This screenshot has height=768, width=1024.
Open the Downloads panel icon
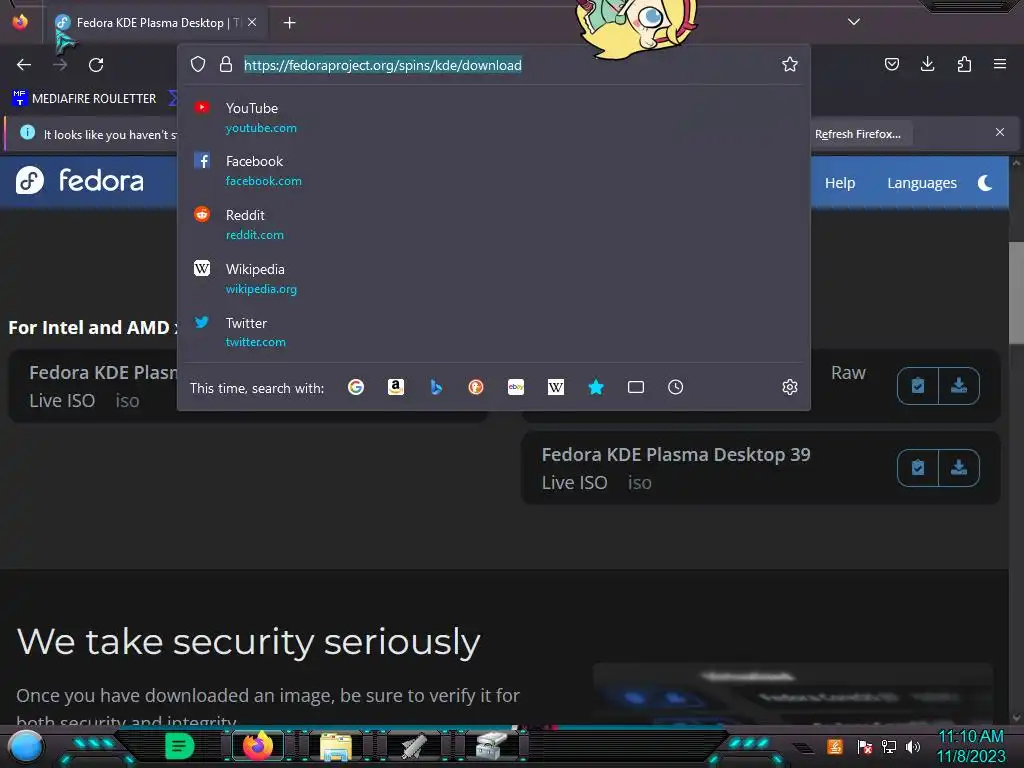click(927, 64)
